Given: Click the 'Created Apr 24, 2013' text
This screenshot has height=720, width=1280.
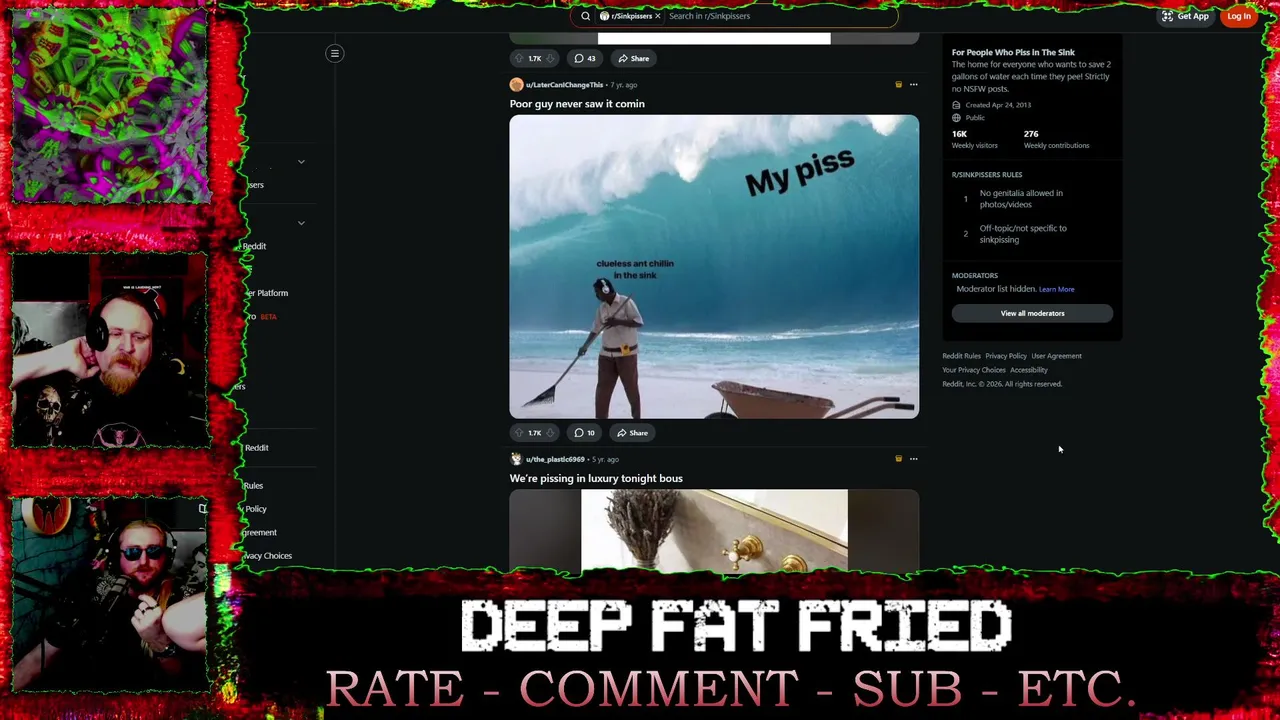Looking at the screenshot, I should tap(998, 105).
